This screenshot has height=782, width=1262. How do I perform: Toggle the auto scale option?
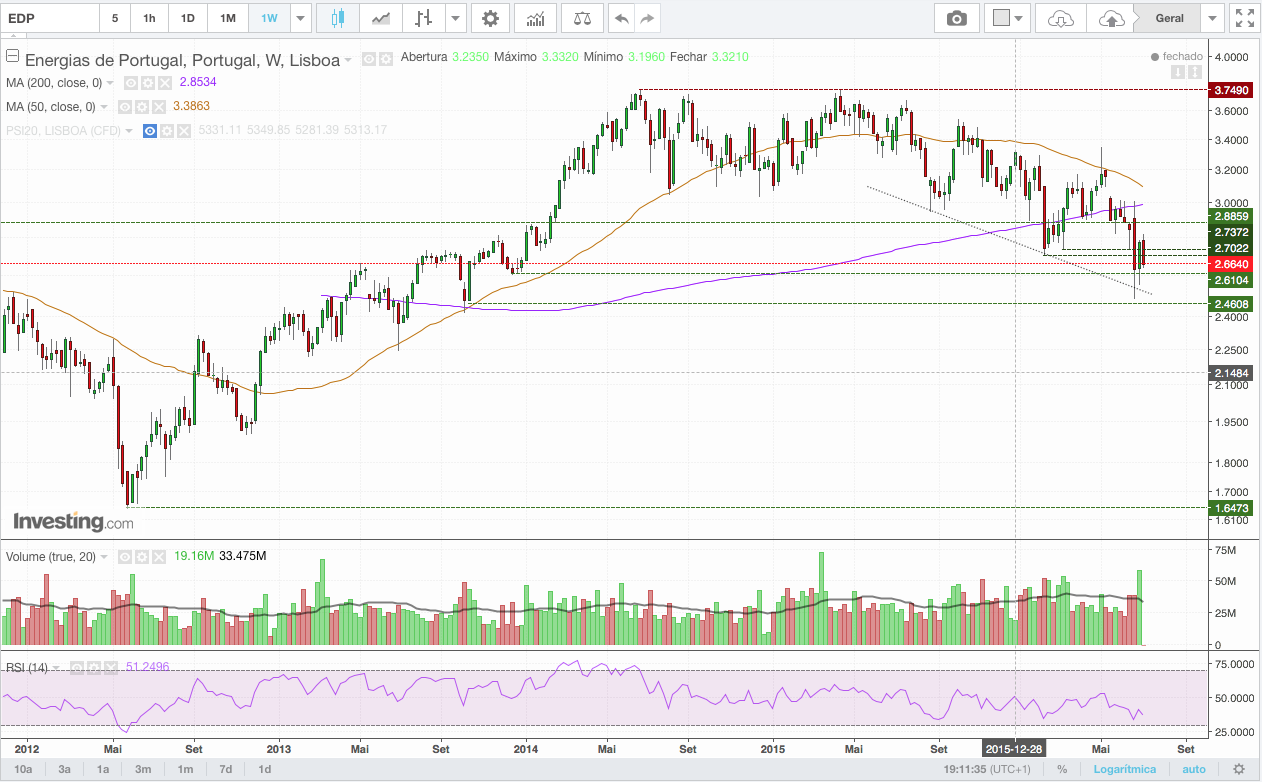pos(1194,769)
